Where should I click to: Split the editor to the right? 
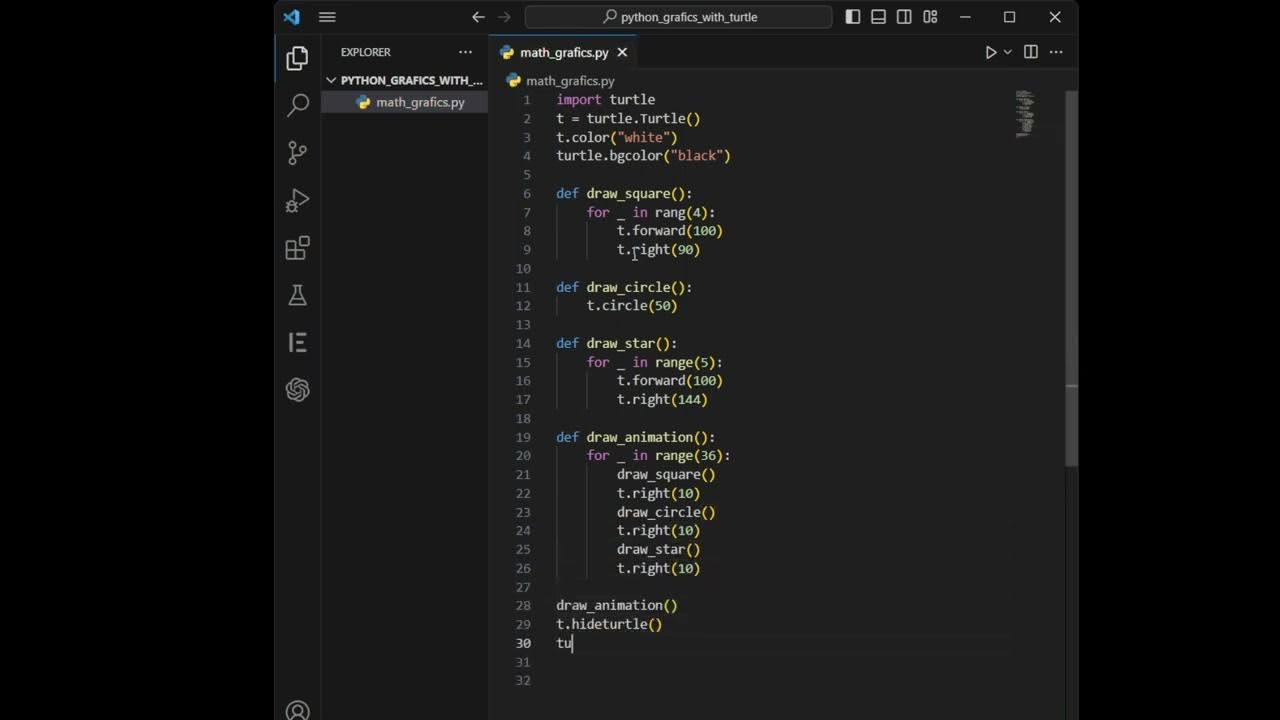[1031, 52]
